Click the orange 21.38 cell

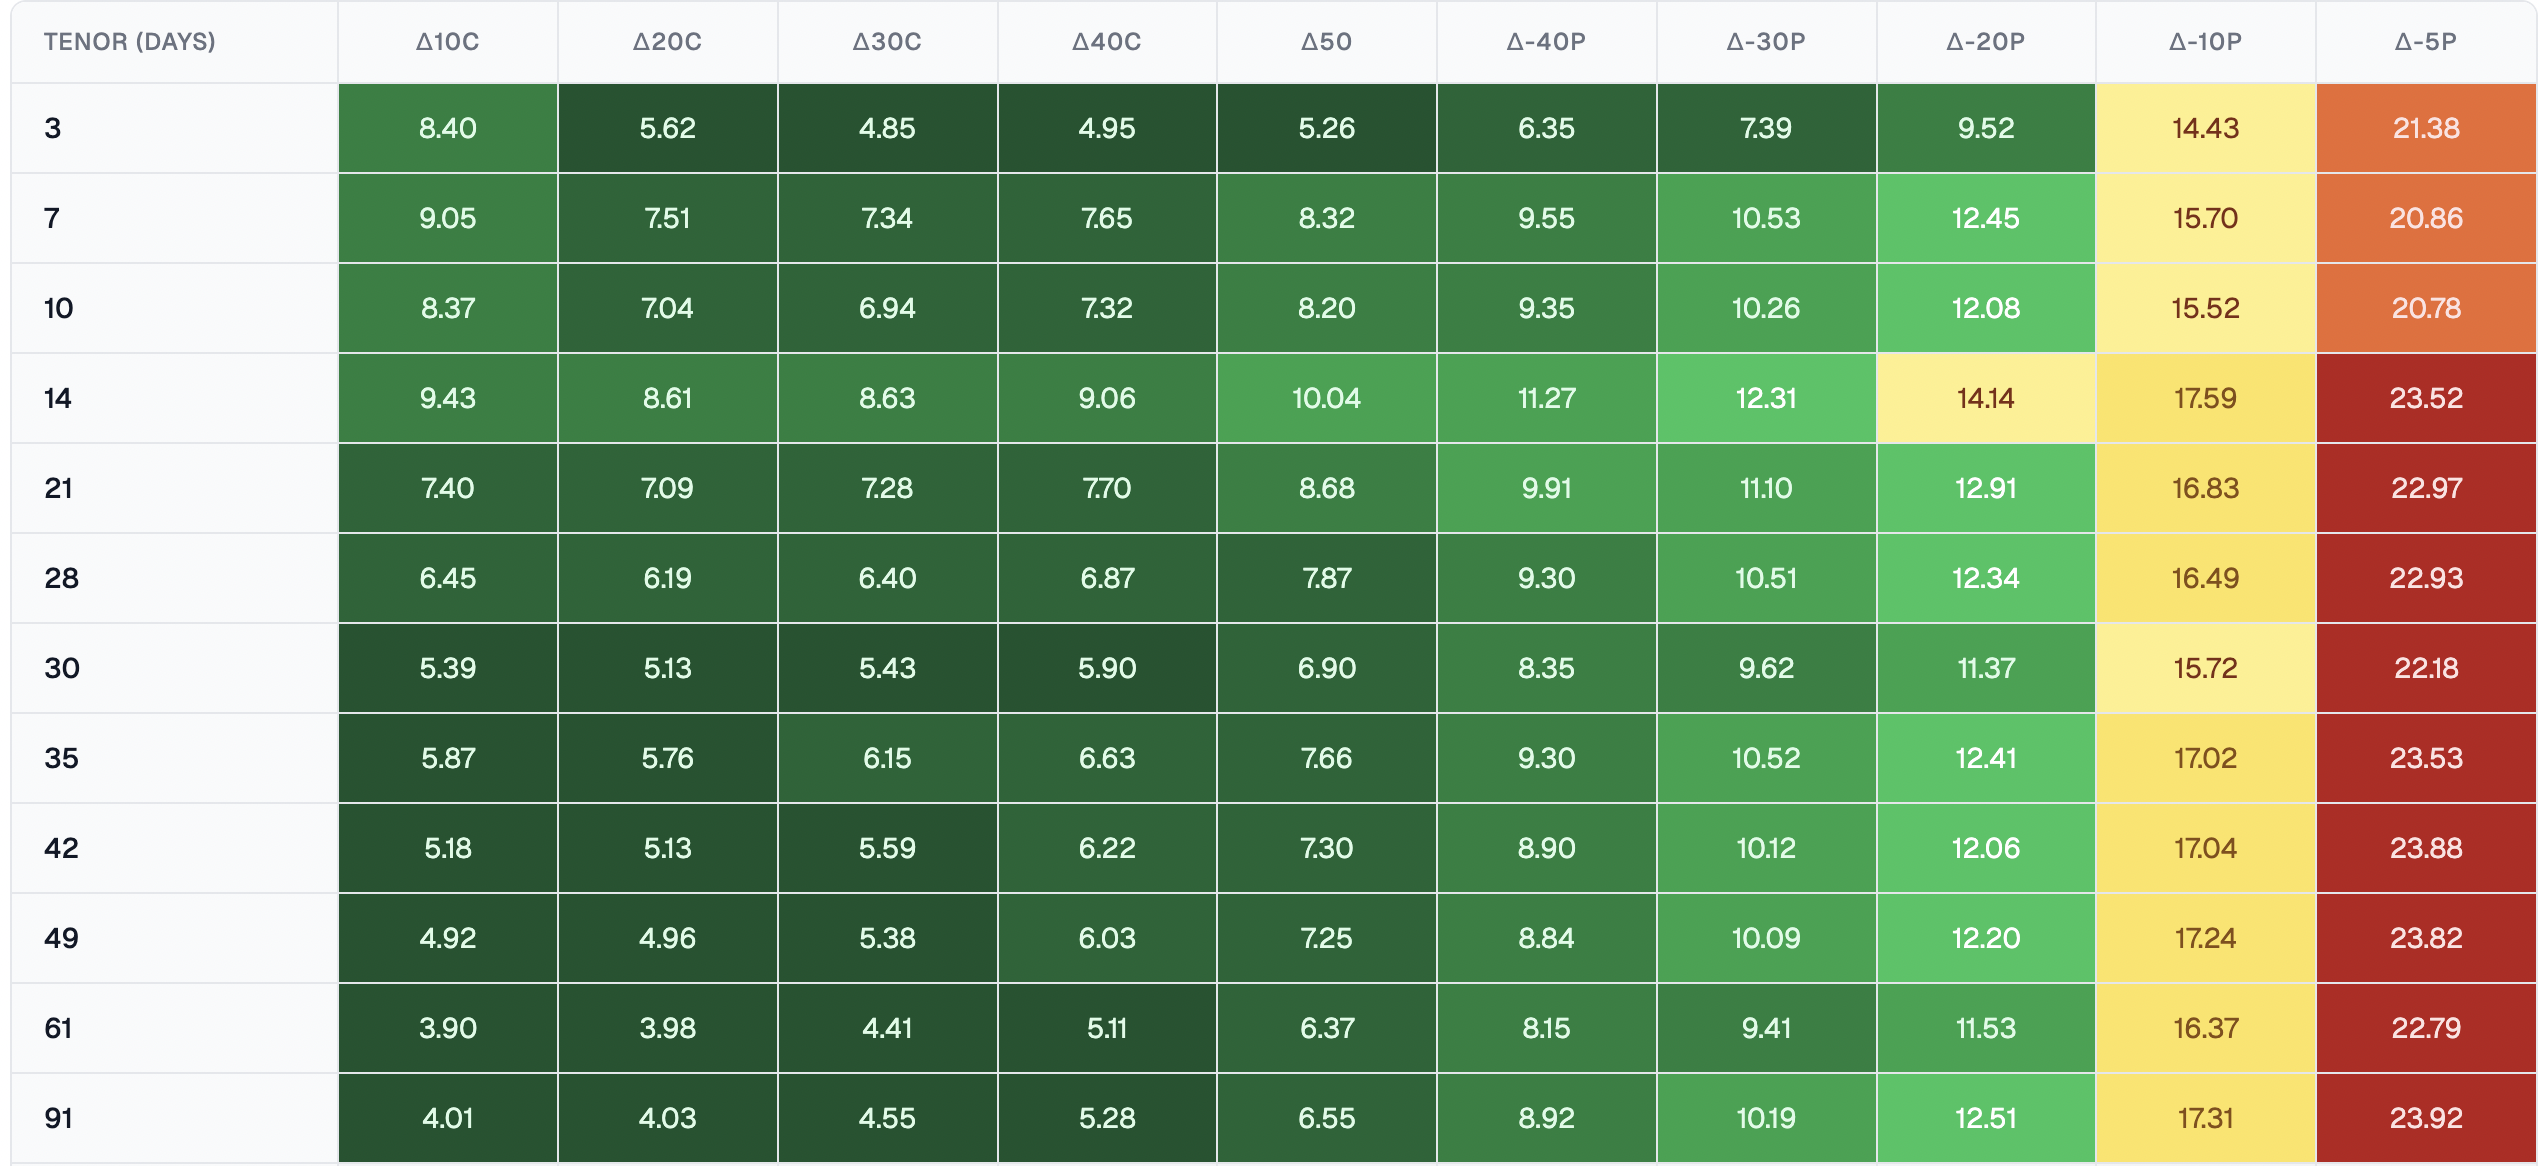coord(2425,128)
